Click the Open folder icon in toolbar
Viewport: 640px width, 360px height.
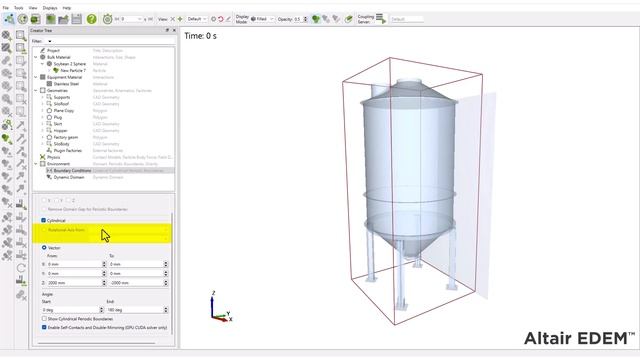[63, 19]
